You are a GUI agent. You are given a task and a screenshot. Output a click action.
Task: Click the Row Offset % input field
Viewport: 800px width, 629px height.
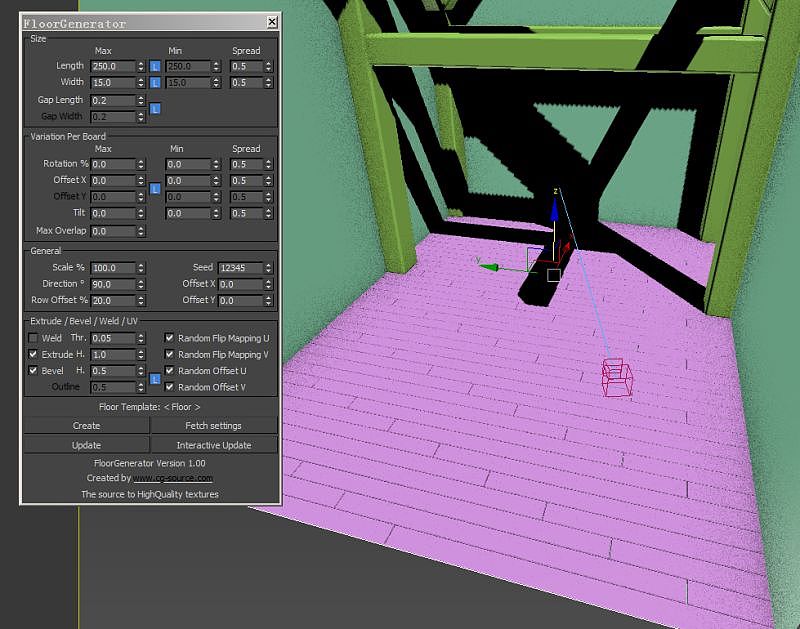coord(113,300)
